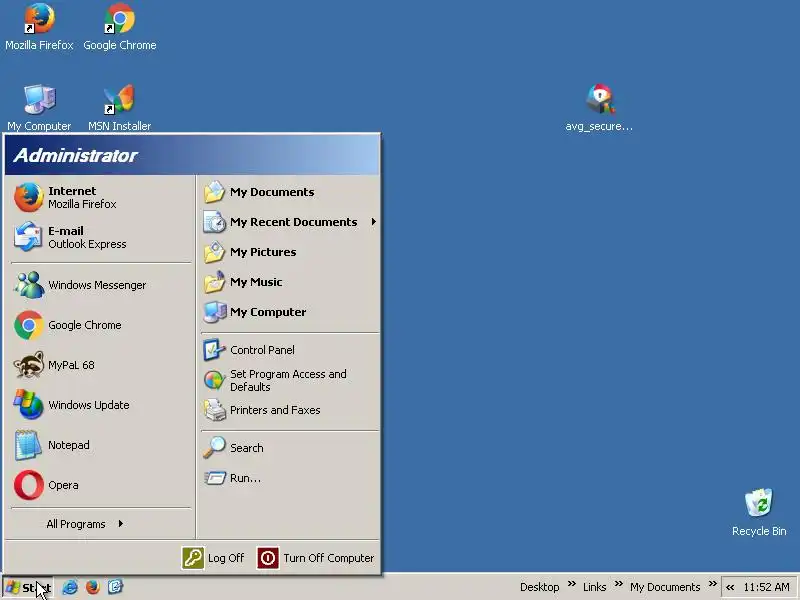Launch Notepad from Start menu
800x600 pixels.
coord(100,445)
